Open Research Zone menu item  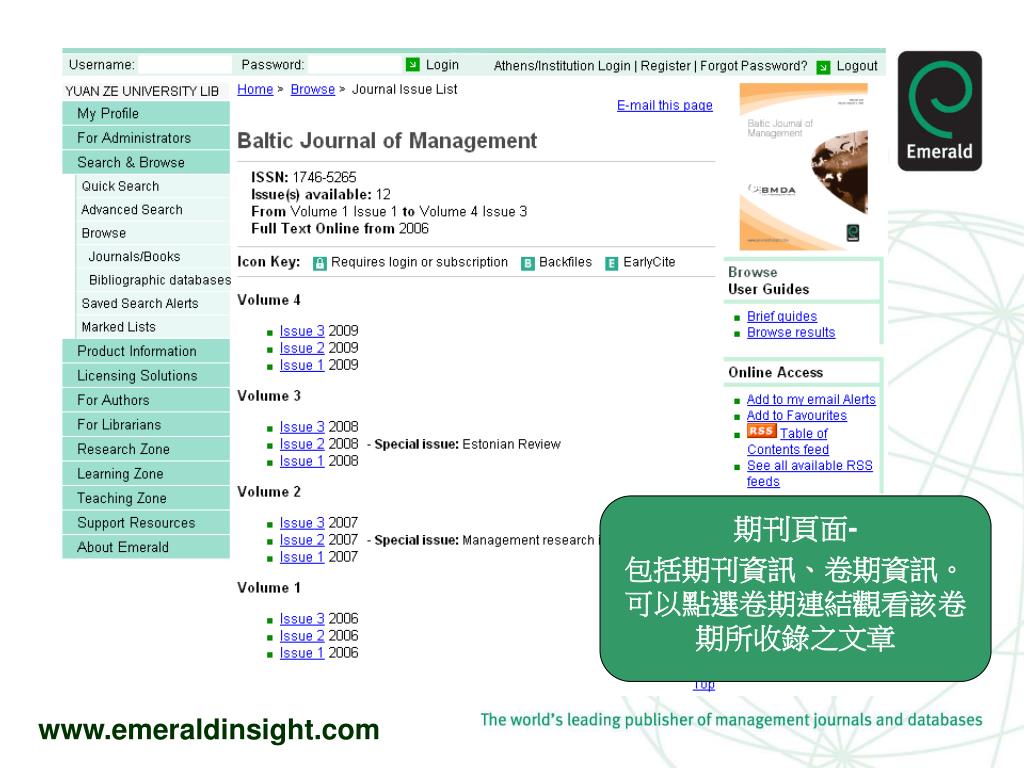tap(146, 449)
